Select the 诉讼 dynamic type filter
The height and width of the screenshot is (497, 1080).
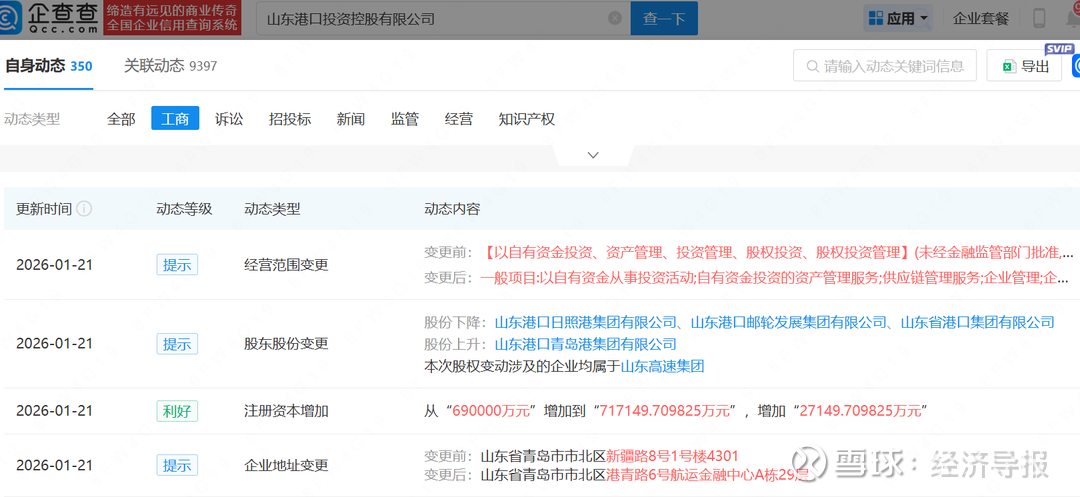coord(229,119)
